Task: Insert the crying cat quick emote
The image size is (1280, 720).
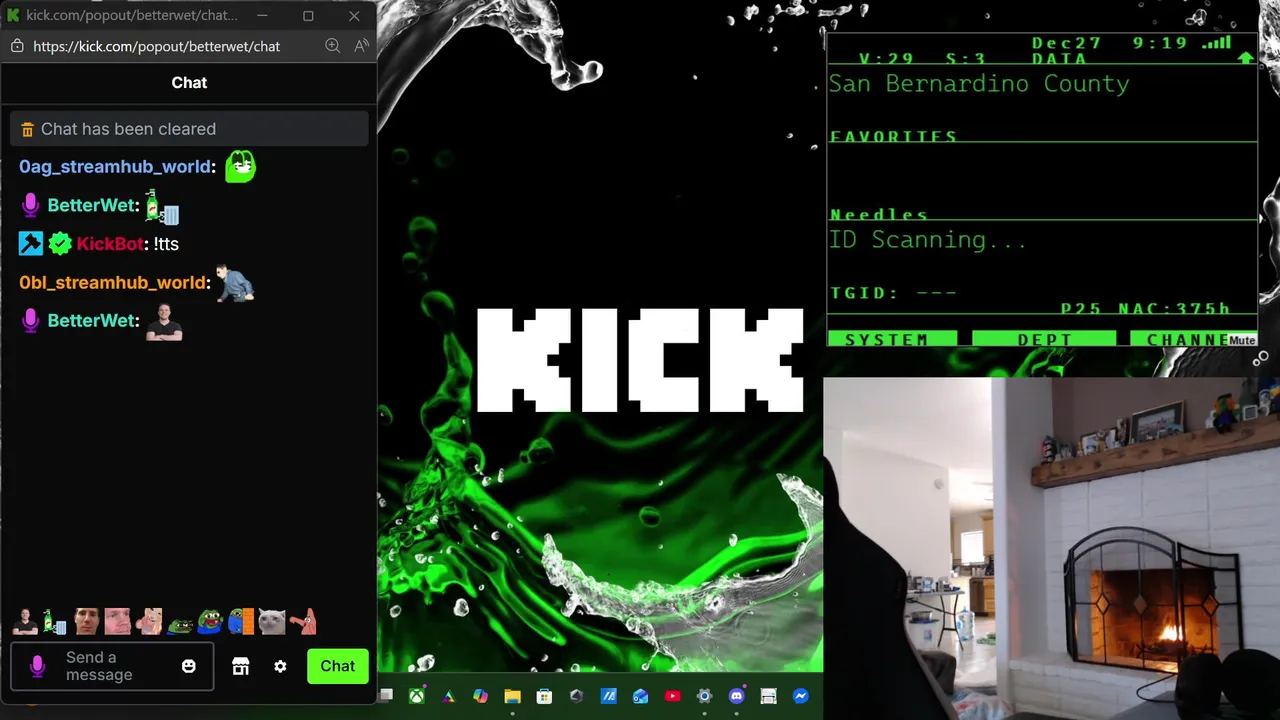Action: tap(271, 622)
